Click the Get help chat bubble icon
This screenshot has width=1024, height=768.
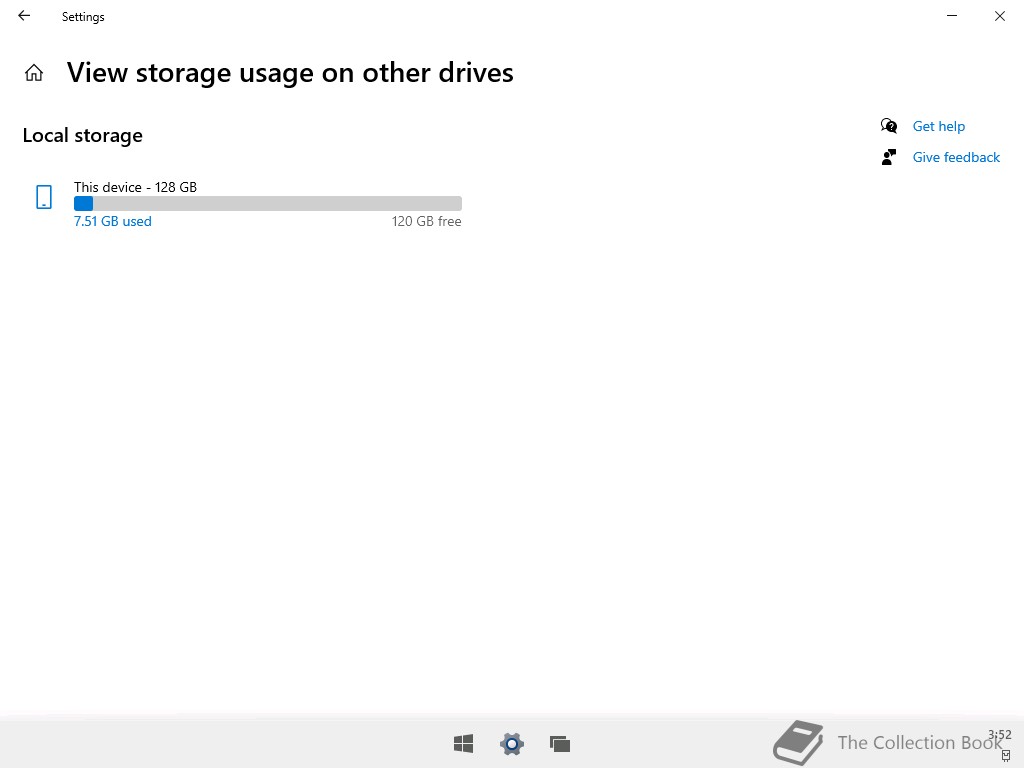coord(888,126)
